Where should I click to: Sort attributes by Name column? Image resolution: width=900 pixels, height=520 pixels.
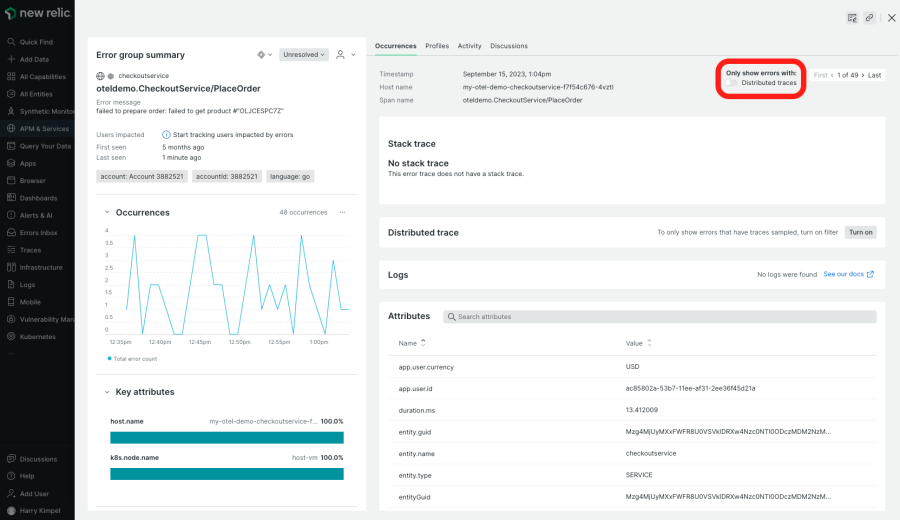pyautogui.click(x=412, y=343)
